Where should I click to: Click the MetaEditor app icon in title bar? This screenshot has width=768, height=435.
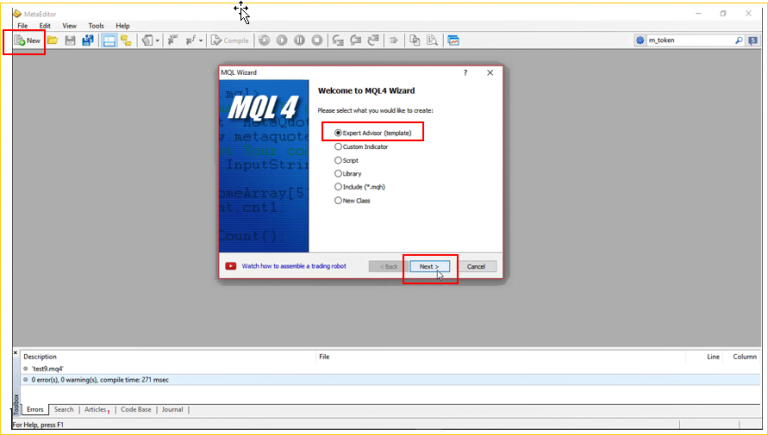(17, 13)
